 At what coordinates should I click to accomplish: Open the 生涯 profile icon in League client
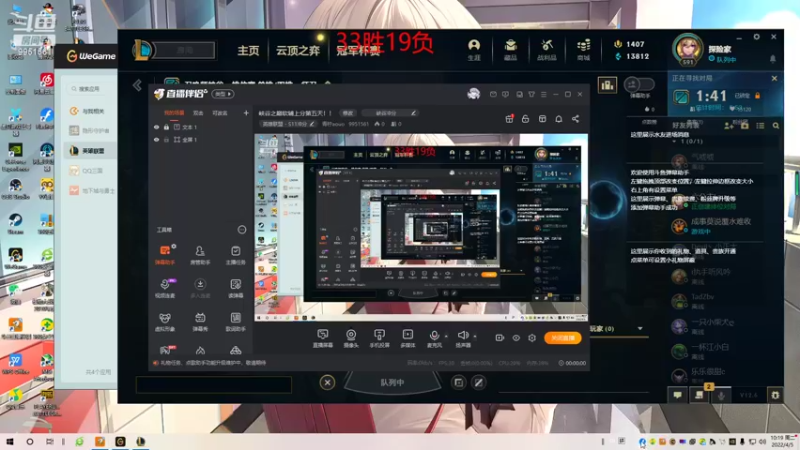(474, 50)
